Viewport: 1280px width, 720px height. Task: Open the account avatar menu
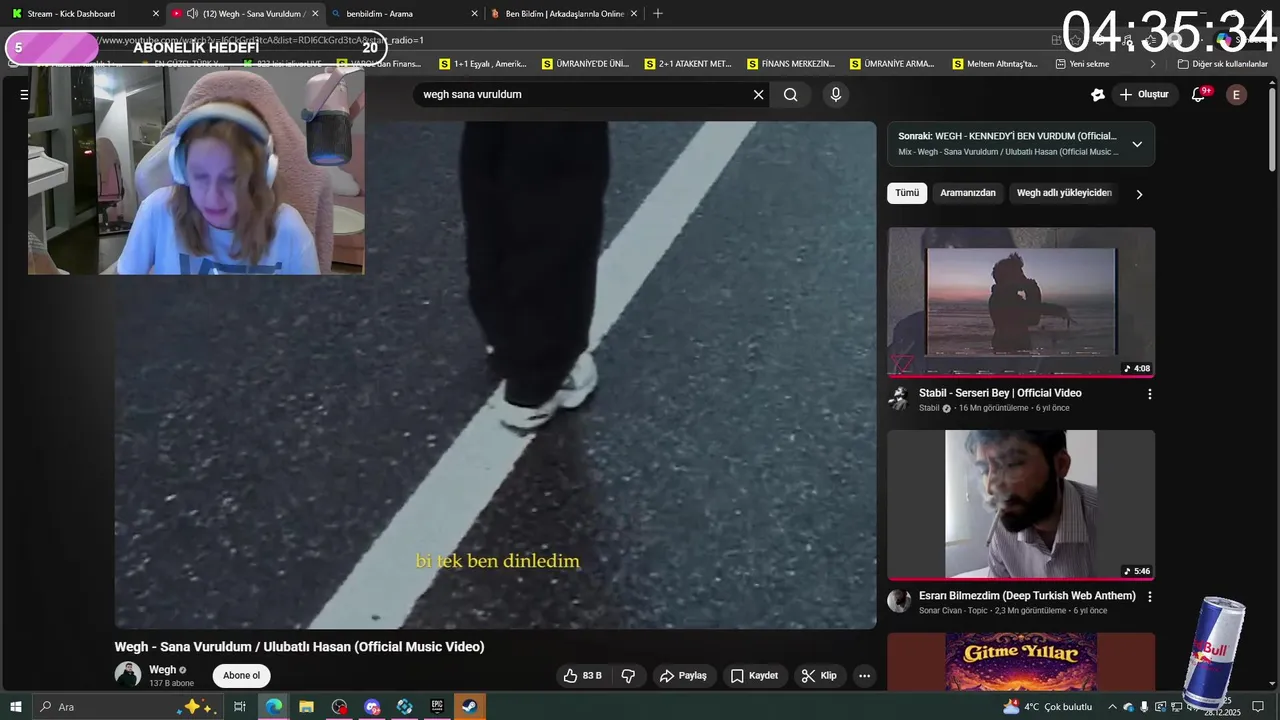tap(1237, 94)
